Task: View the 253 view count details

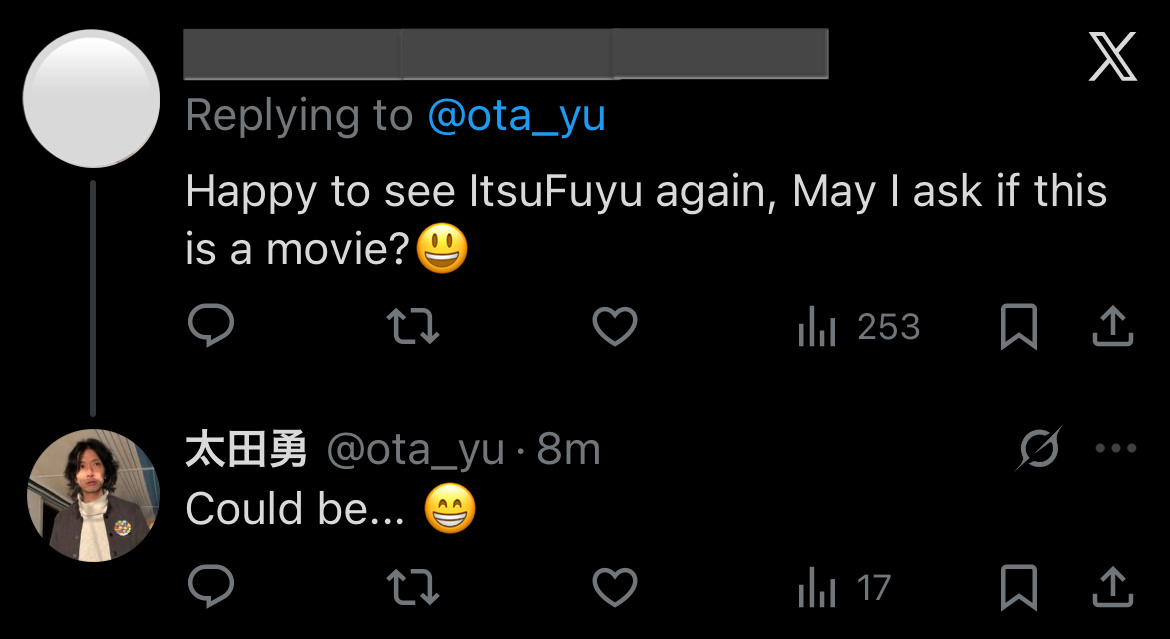Action: click(888, 326)
